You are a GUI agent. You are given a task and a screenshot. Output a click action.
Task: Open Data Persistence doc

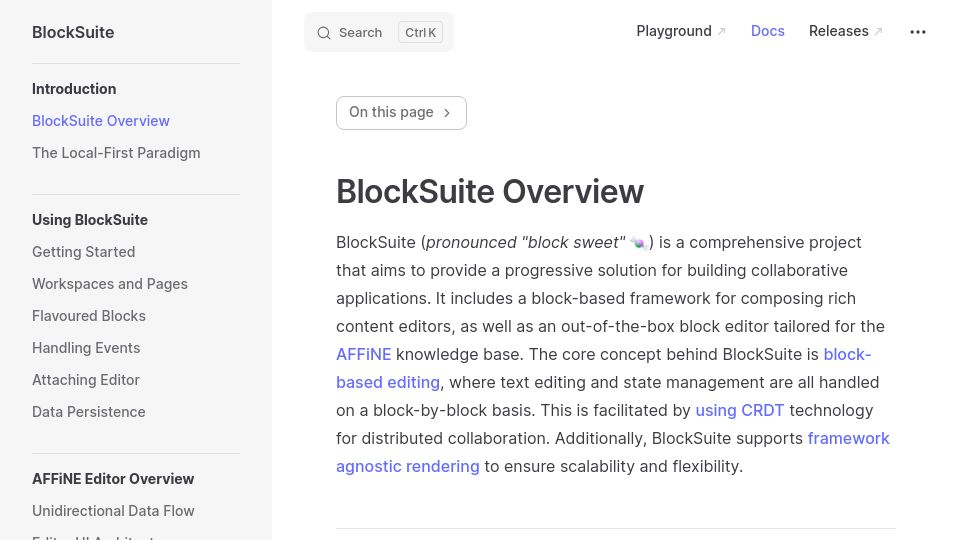[x=88, y=411]
